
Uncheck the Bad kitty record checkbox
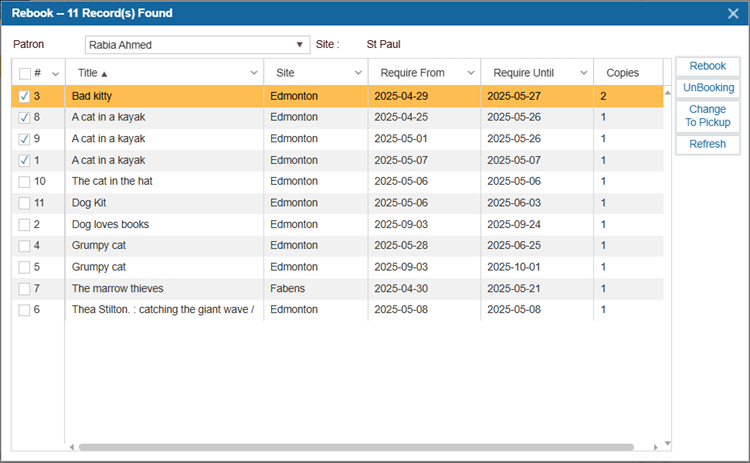24,96
